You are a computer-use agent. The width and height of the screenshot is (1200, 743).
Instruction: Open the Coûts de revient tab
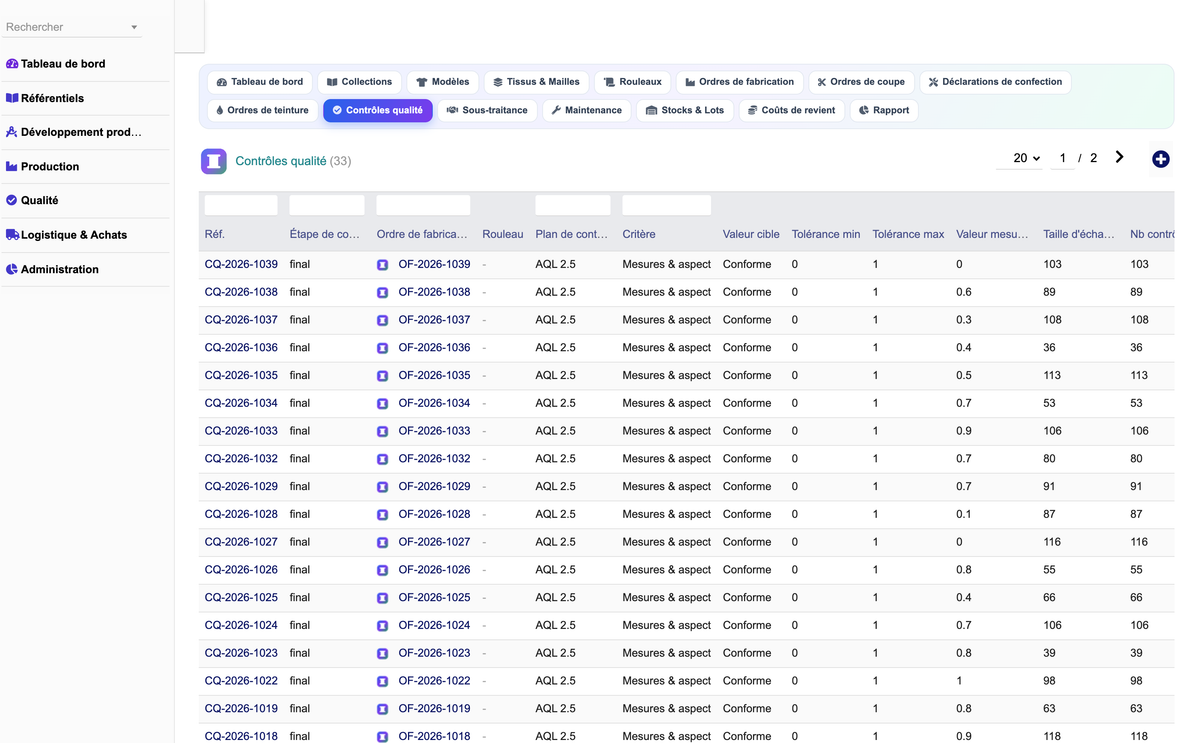pos(792,110)
